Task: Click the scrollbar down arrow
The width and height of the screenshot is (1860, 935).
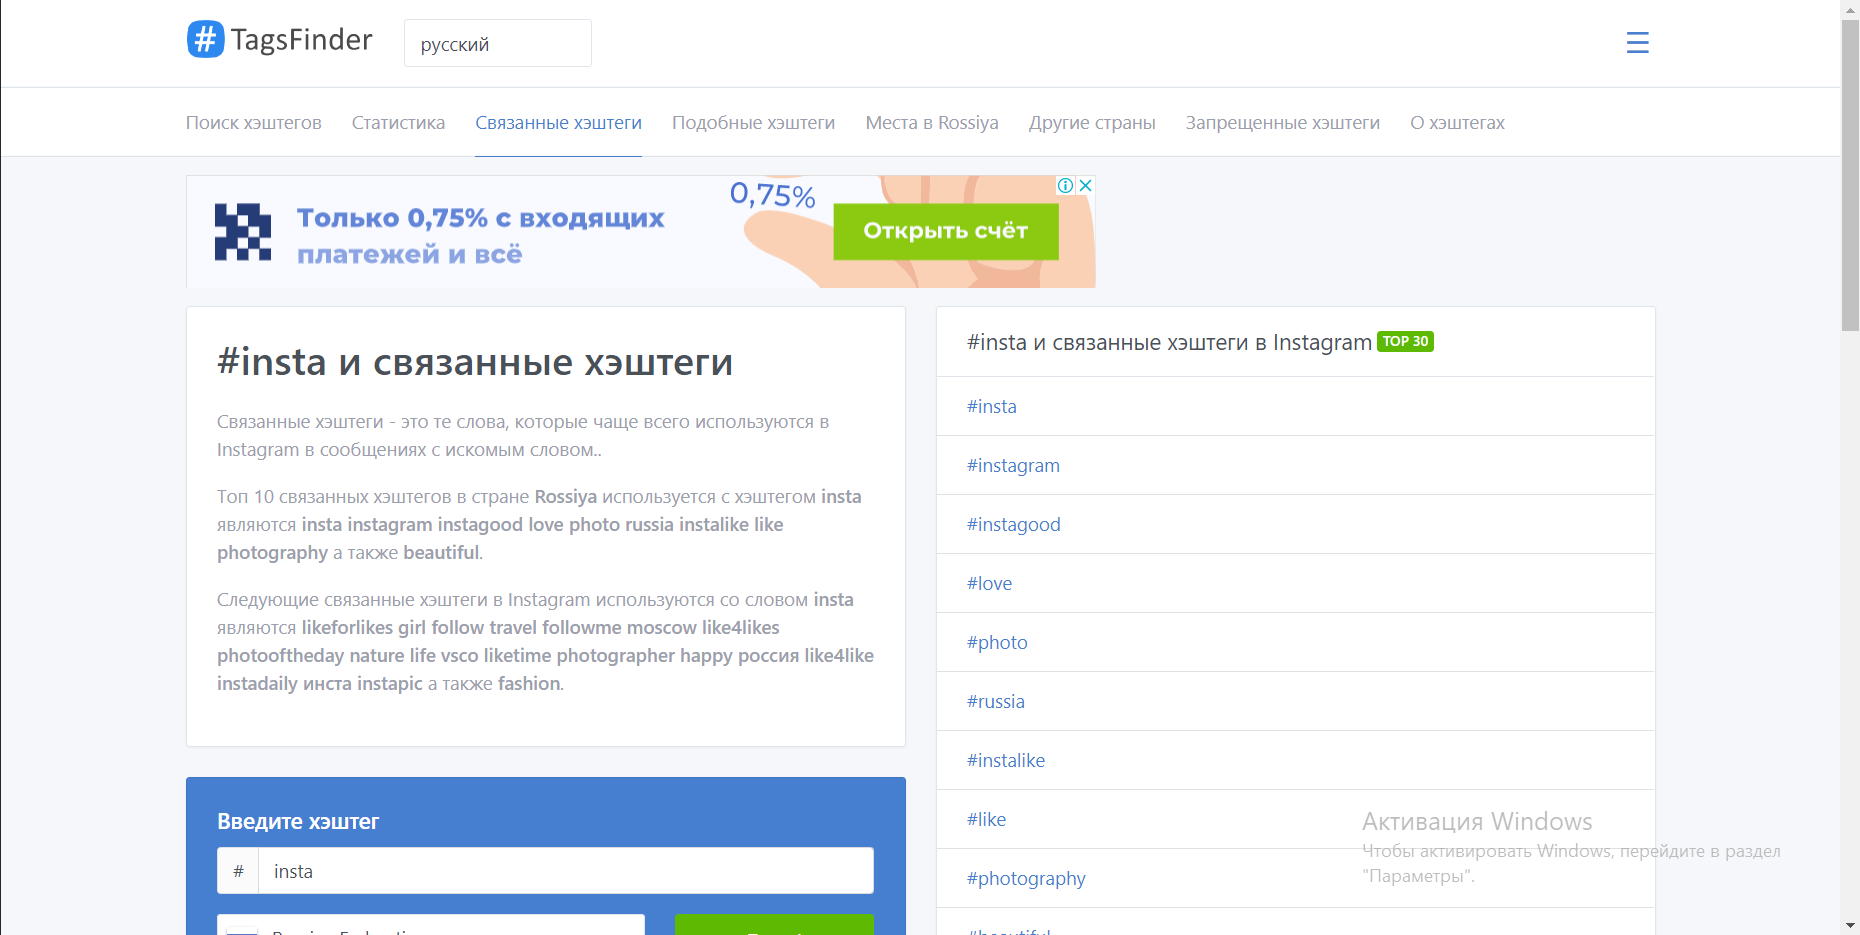Action: point(1850,925)
